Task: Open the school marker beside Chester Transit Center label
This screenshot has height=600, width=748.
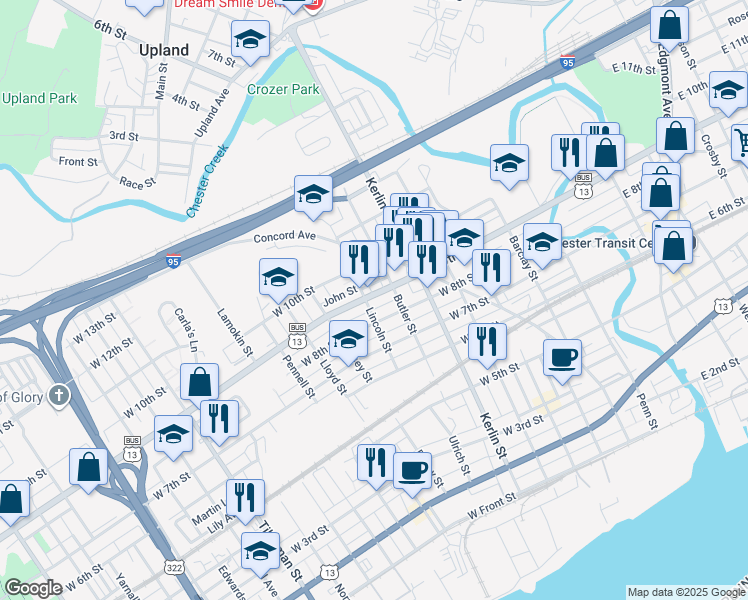Action: coord(542,242)
